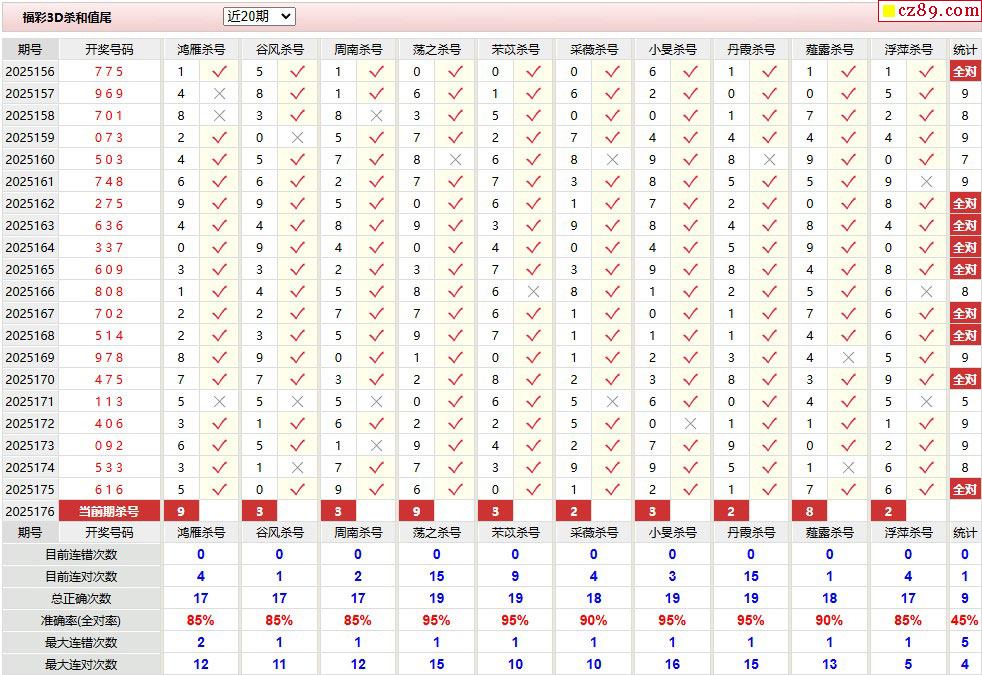Click the 目前连对次数 row label
Image resolution: width=982 pixels, height=675 pixels.
point(81,577)
